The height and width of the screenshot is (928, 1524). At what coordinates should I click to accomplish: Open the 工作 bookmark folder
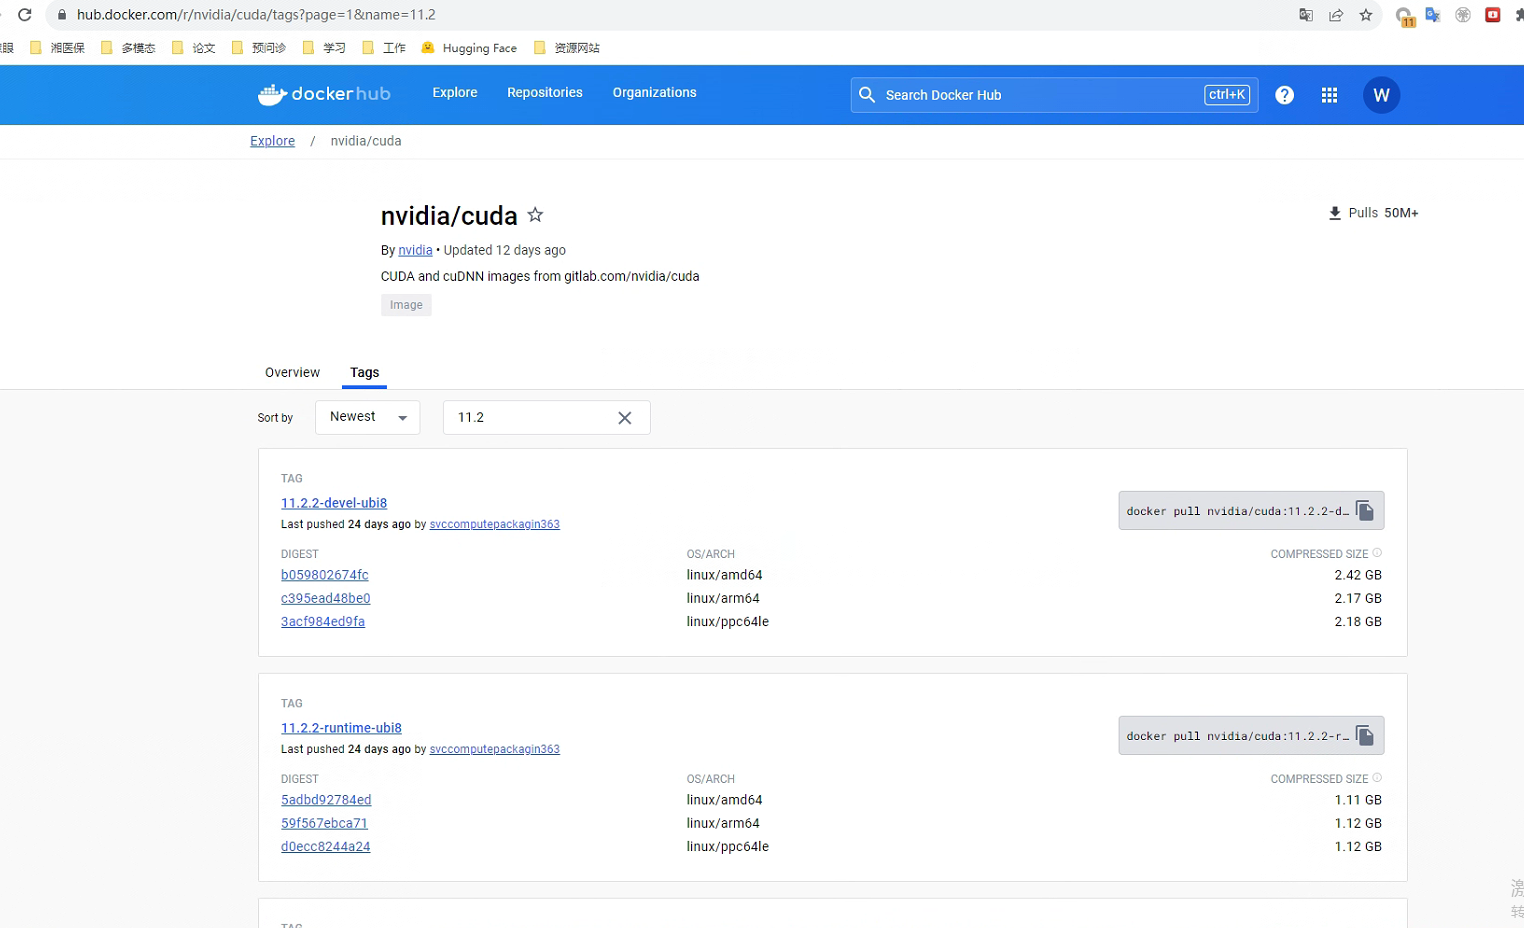point(384,48)
